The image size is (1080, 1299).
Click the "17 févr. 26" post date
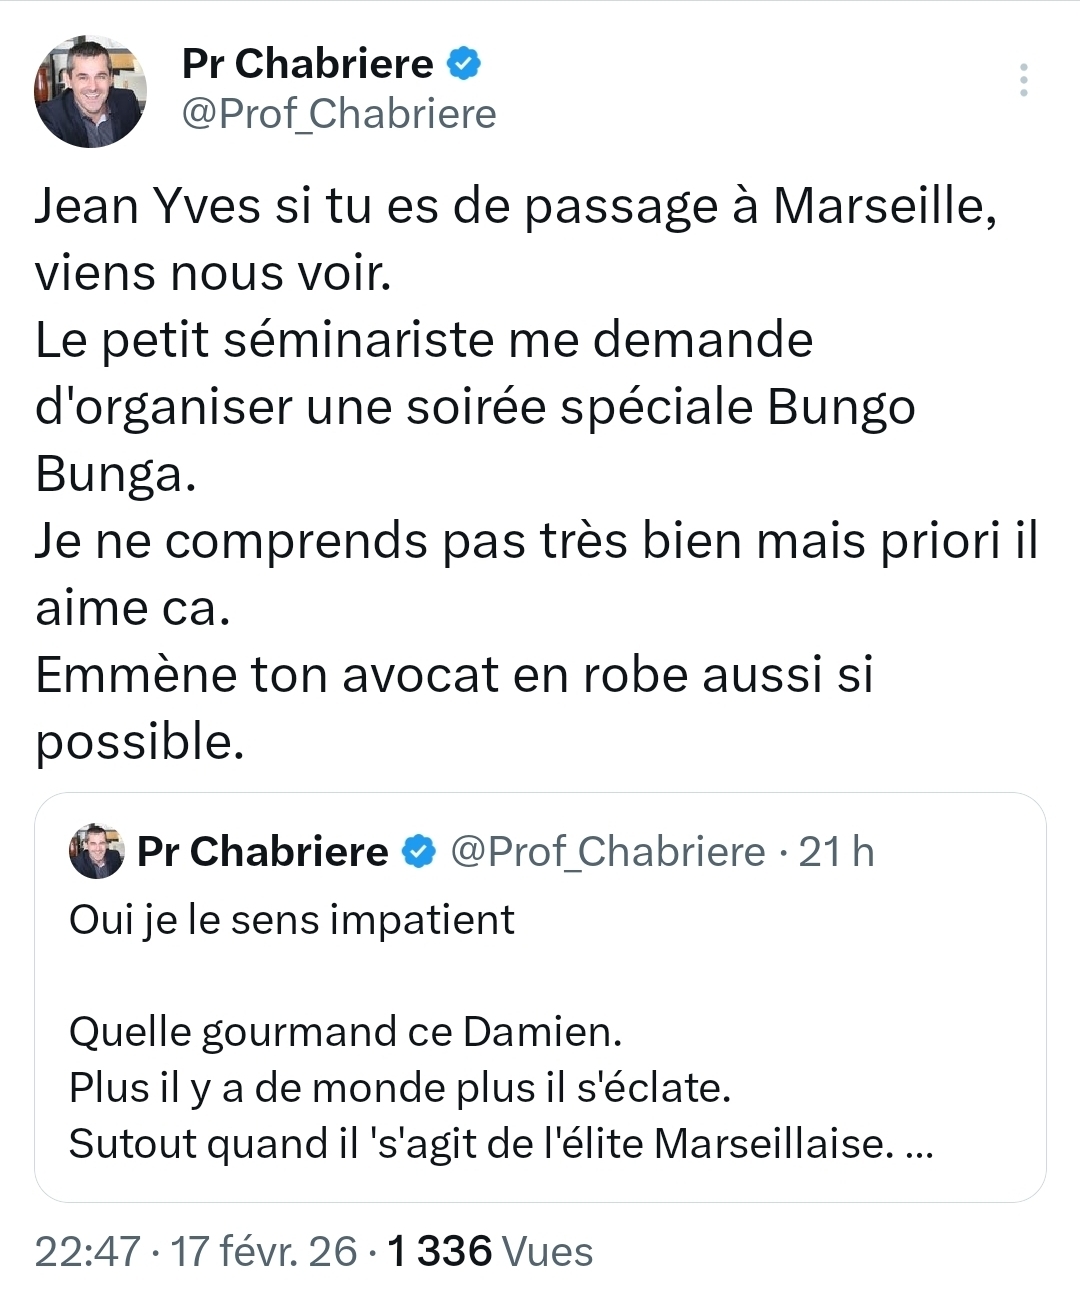click(264, 1251)
